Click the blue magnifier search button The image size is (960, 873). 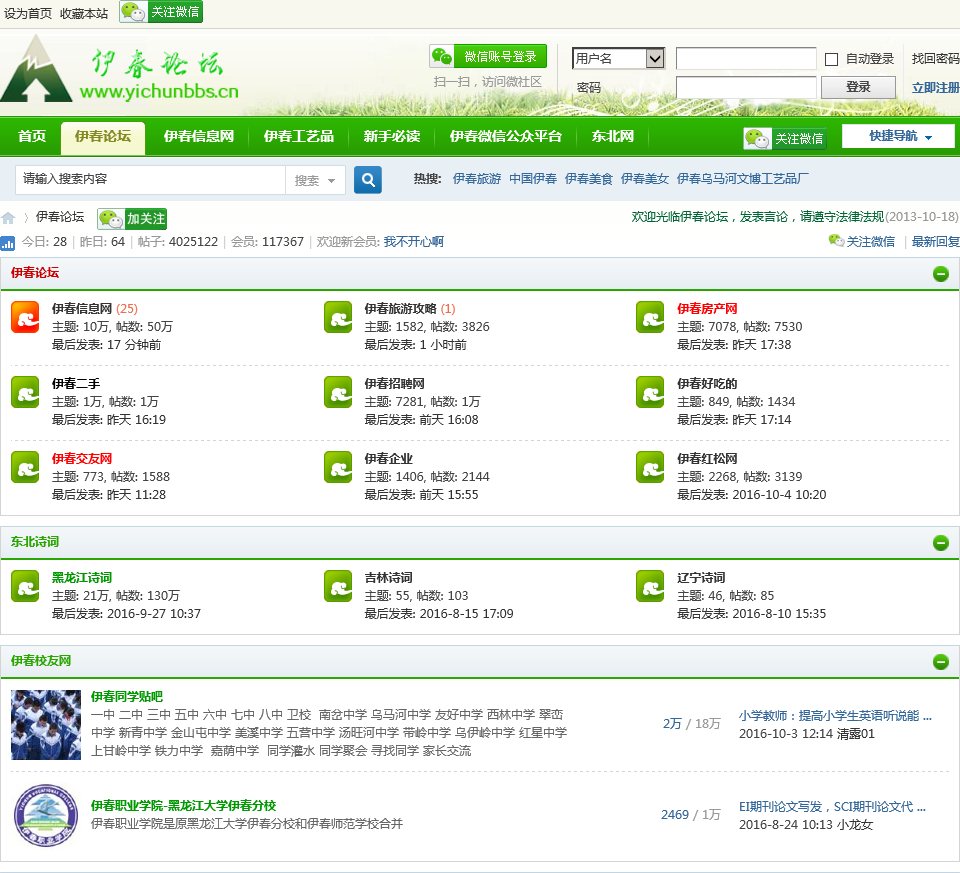368,180
